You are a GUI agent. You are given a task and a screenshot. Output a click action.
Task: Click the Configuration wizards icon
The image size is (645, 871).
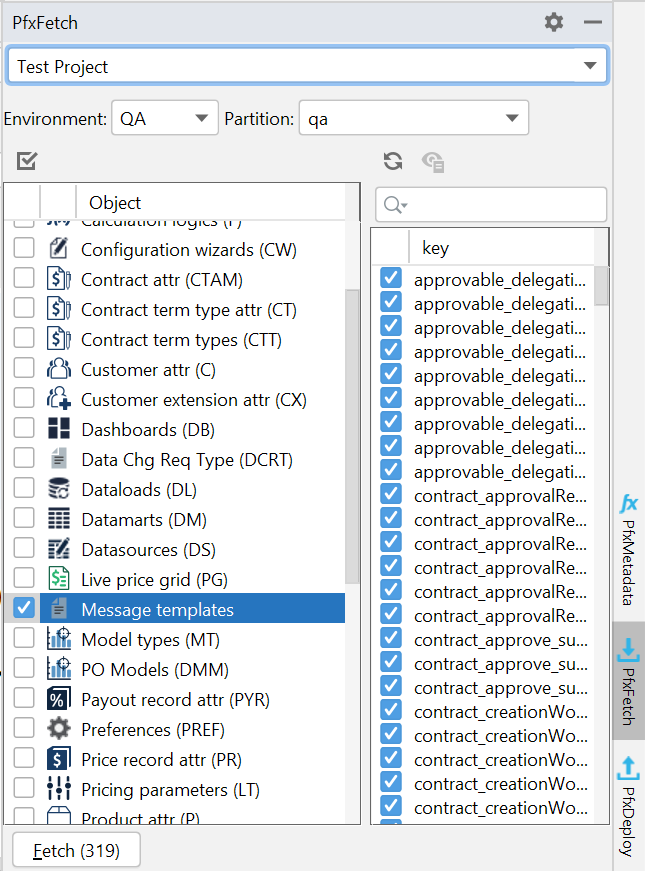click(x=58, y=249)
